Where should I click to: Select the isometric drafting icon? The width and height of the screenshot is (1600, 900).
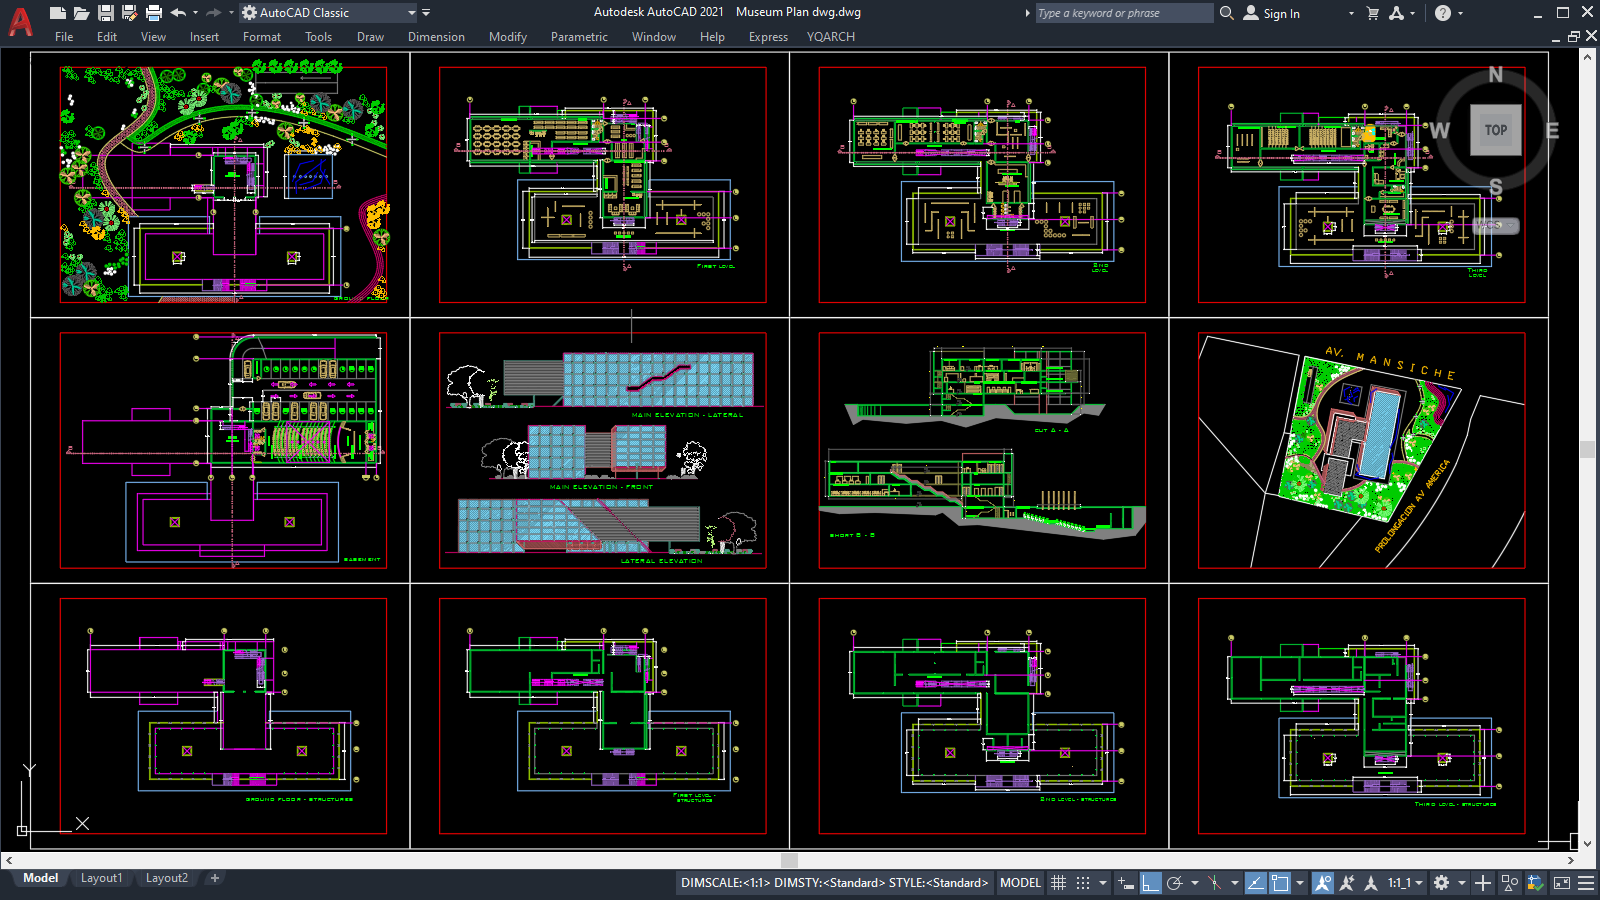pyautogui.click(x=1214, y=883)
